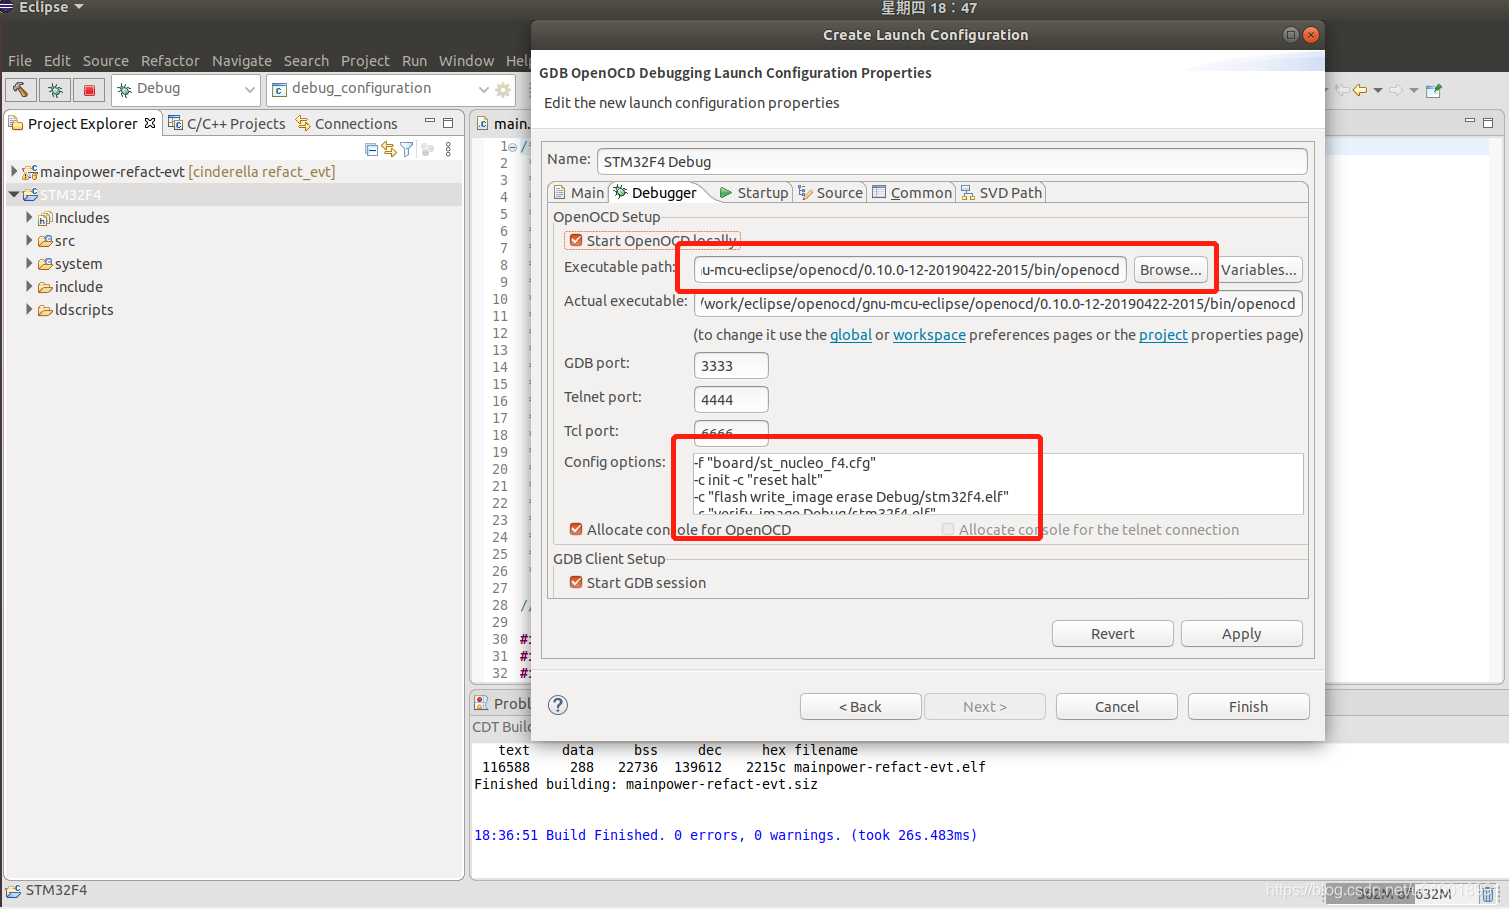The width and height of the screenshot is (1509, 909).
Task: Click the Telnet port field 4444
Action: 731,399
